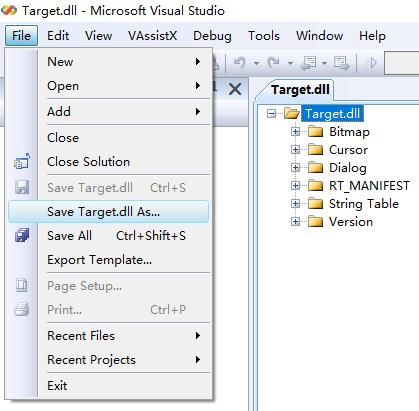Click the Redo toolbar icon
Viewport: 419px width, 411px height.
[x=274, y=63]
